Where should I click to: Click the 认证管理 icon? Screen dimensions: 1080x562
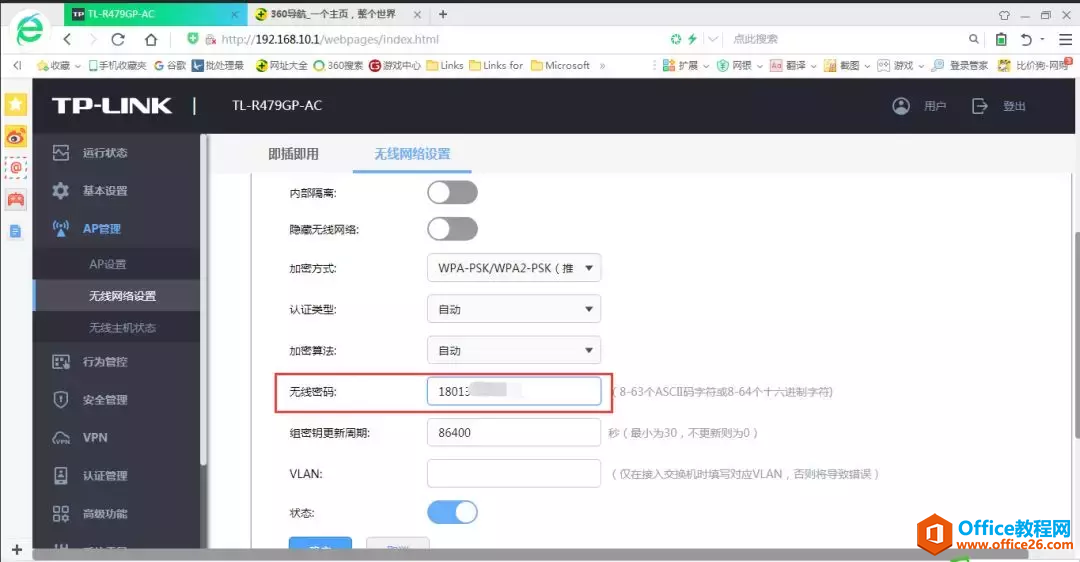pos(61,475)
